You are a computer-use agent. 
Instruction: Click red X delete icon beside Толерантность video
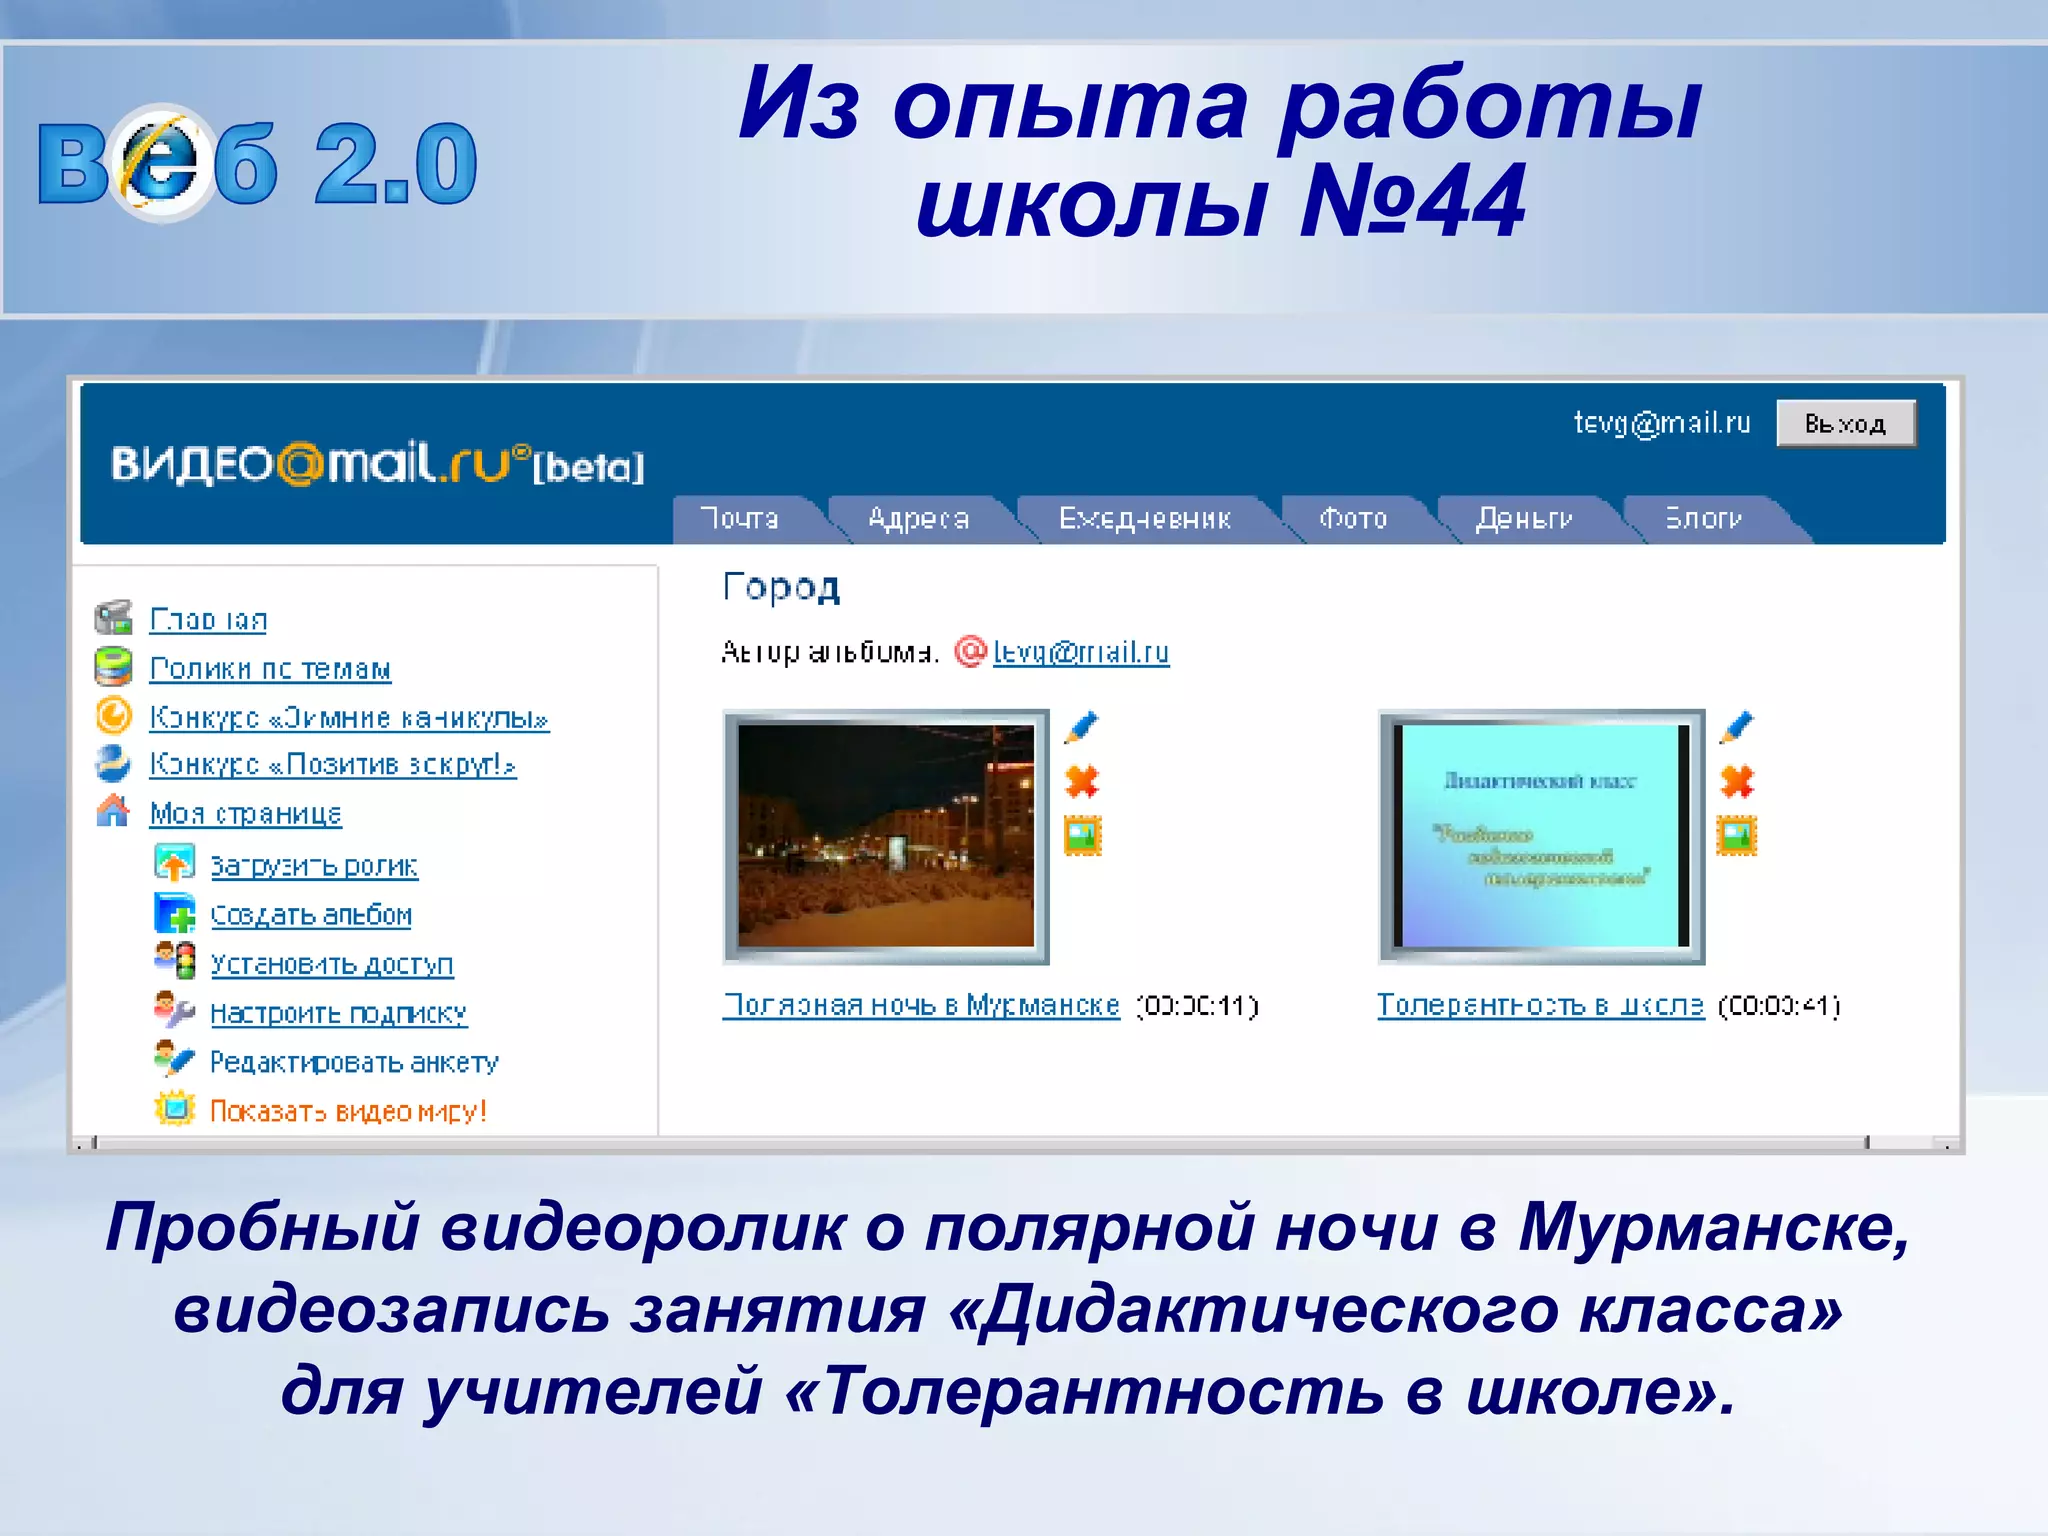click(x=1737, y=780)
